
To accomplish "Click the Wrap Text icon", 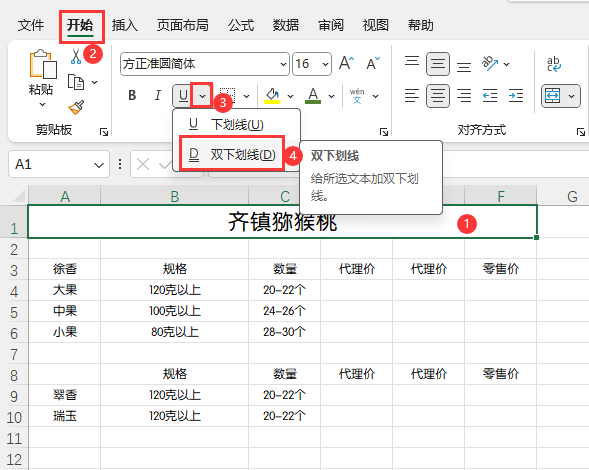I will [x=554, y=64].
